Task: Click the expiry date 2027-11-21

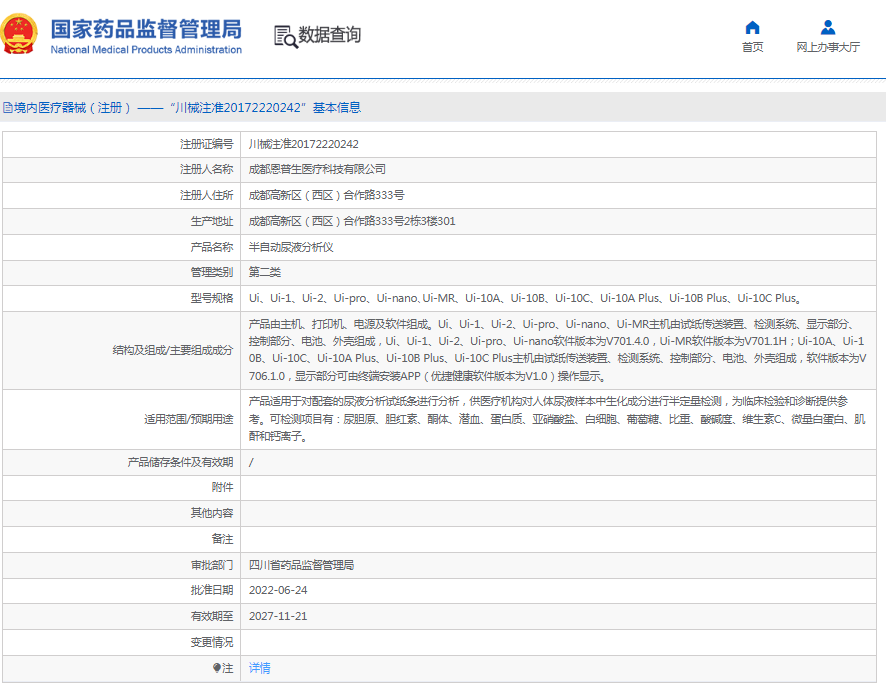Action: pos(277,616)
